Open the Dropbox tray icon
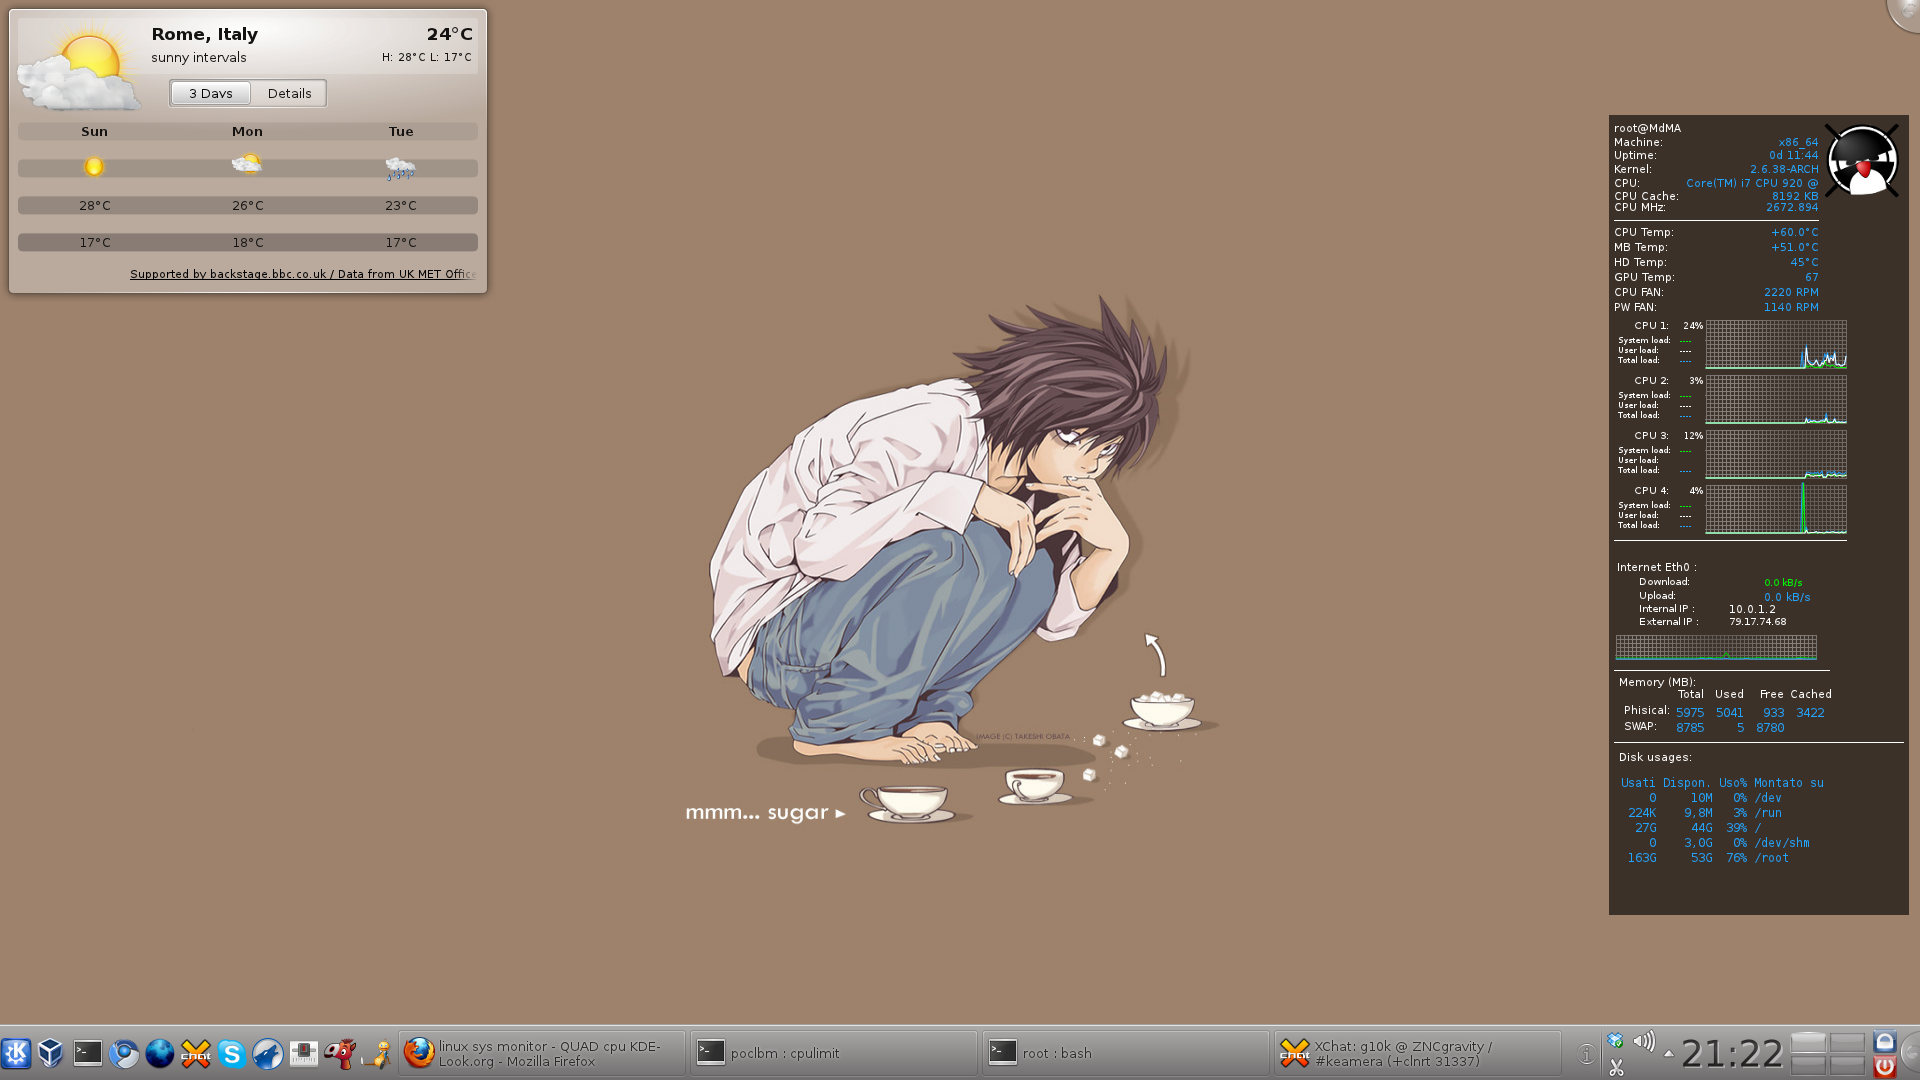The height and width of the screenshot is (1080, 1920). coord(1615,1041)
